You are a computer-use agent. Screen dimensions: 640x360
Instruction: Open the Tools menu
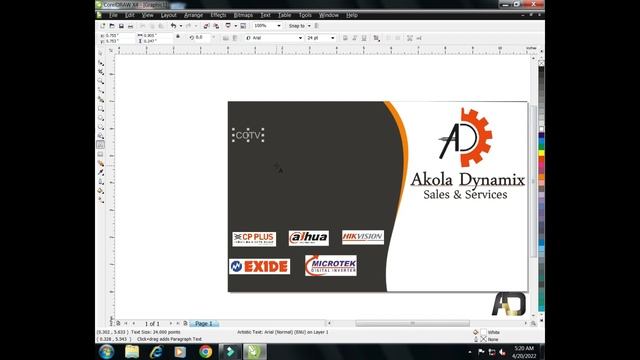pyautogui.click(x=305, y=15)
